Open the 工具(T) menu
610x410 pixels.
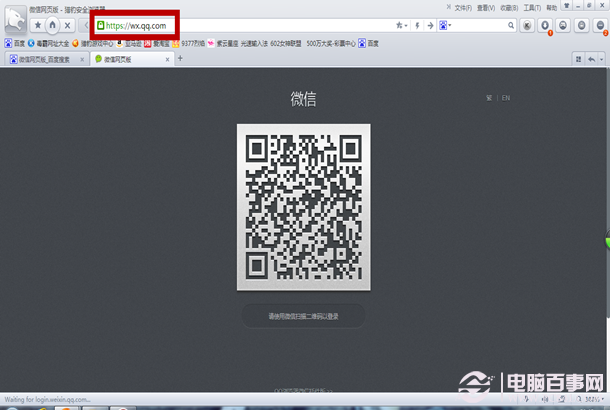tap(532, 8)
